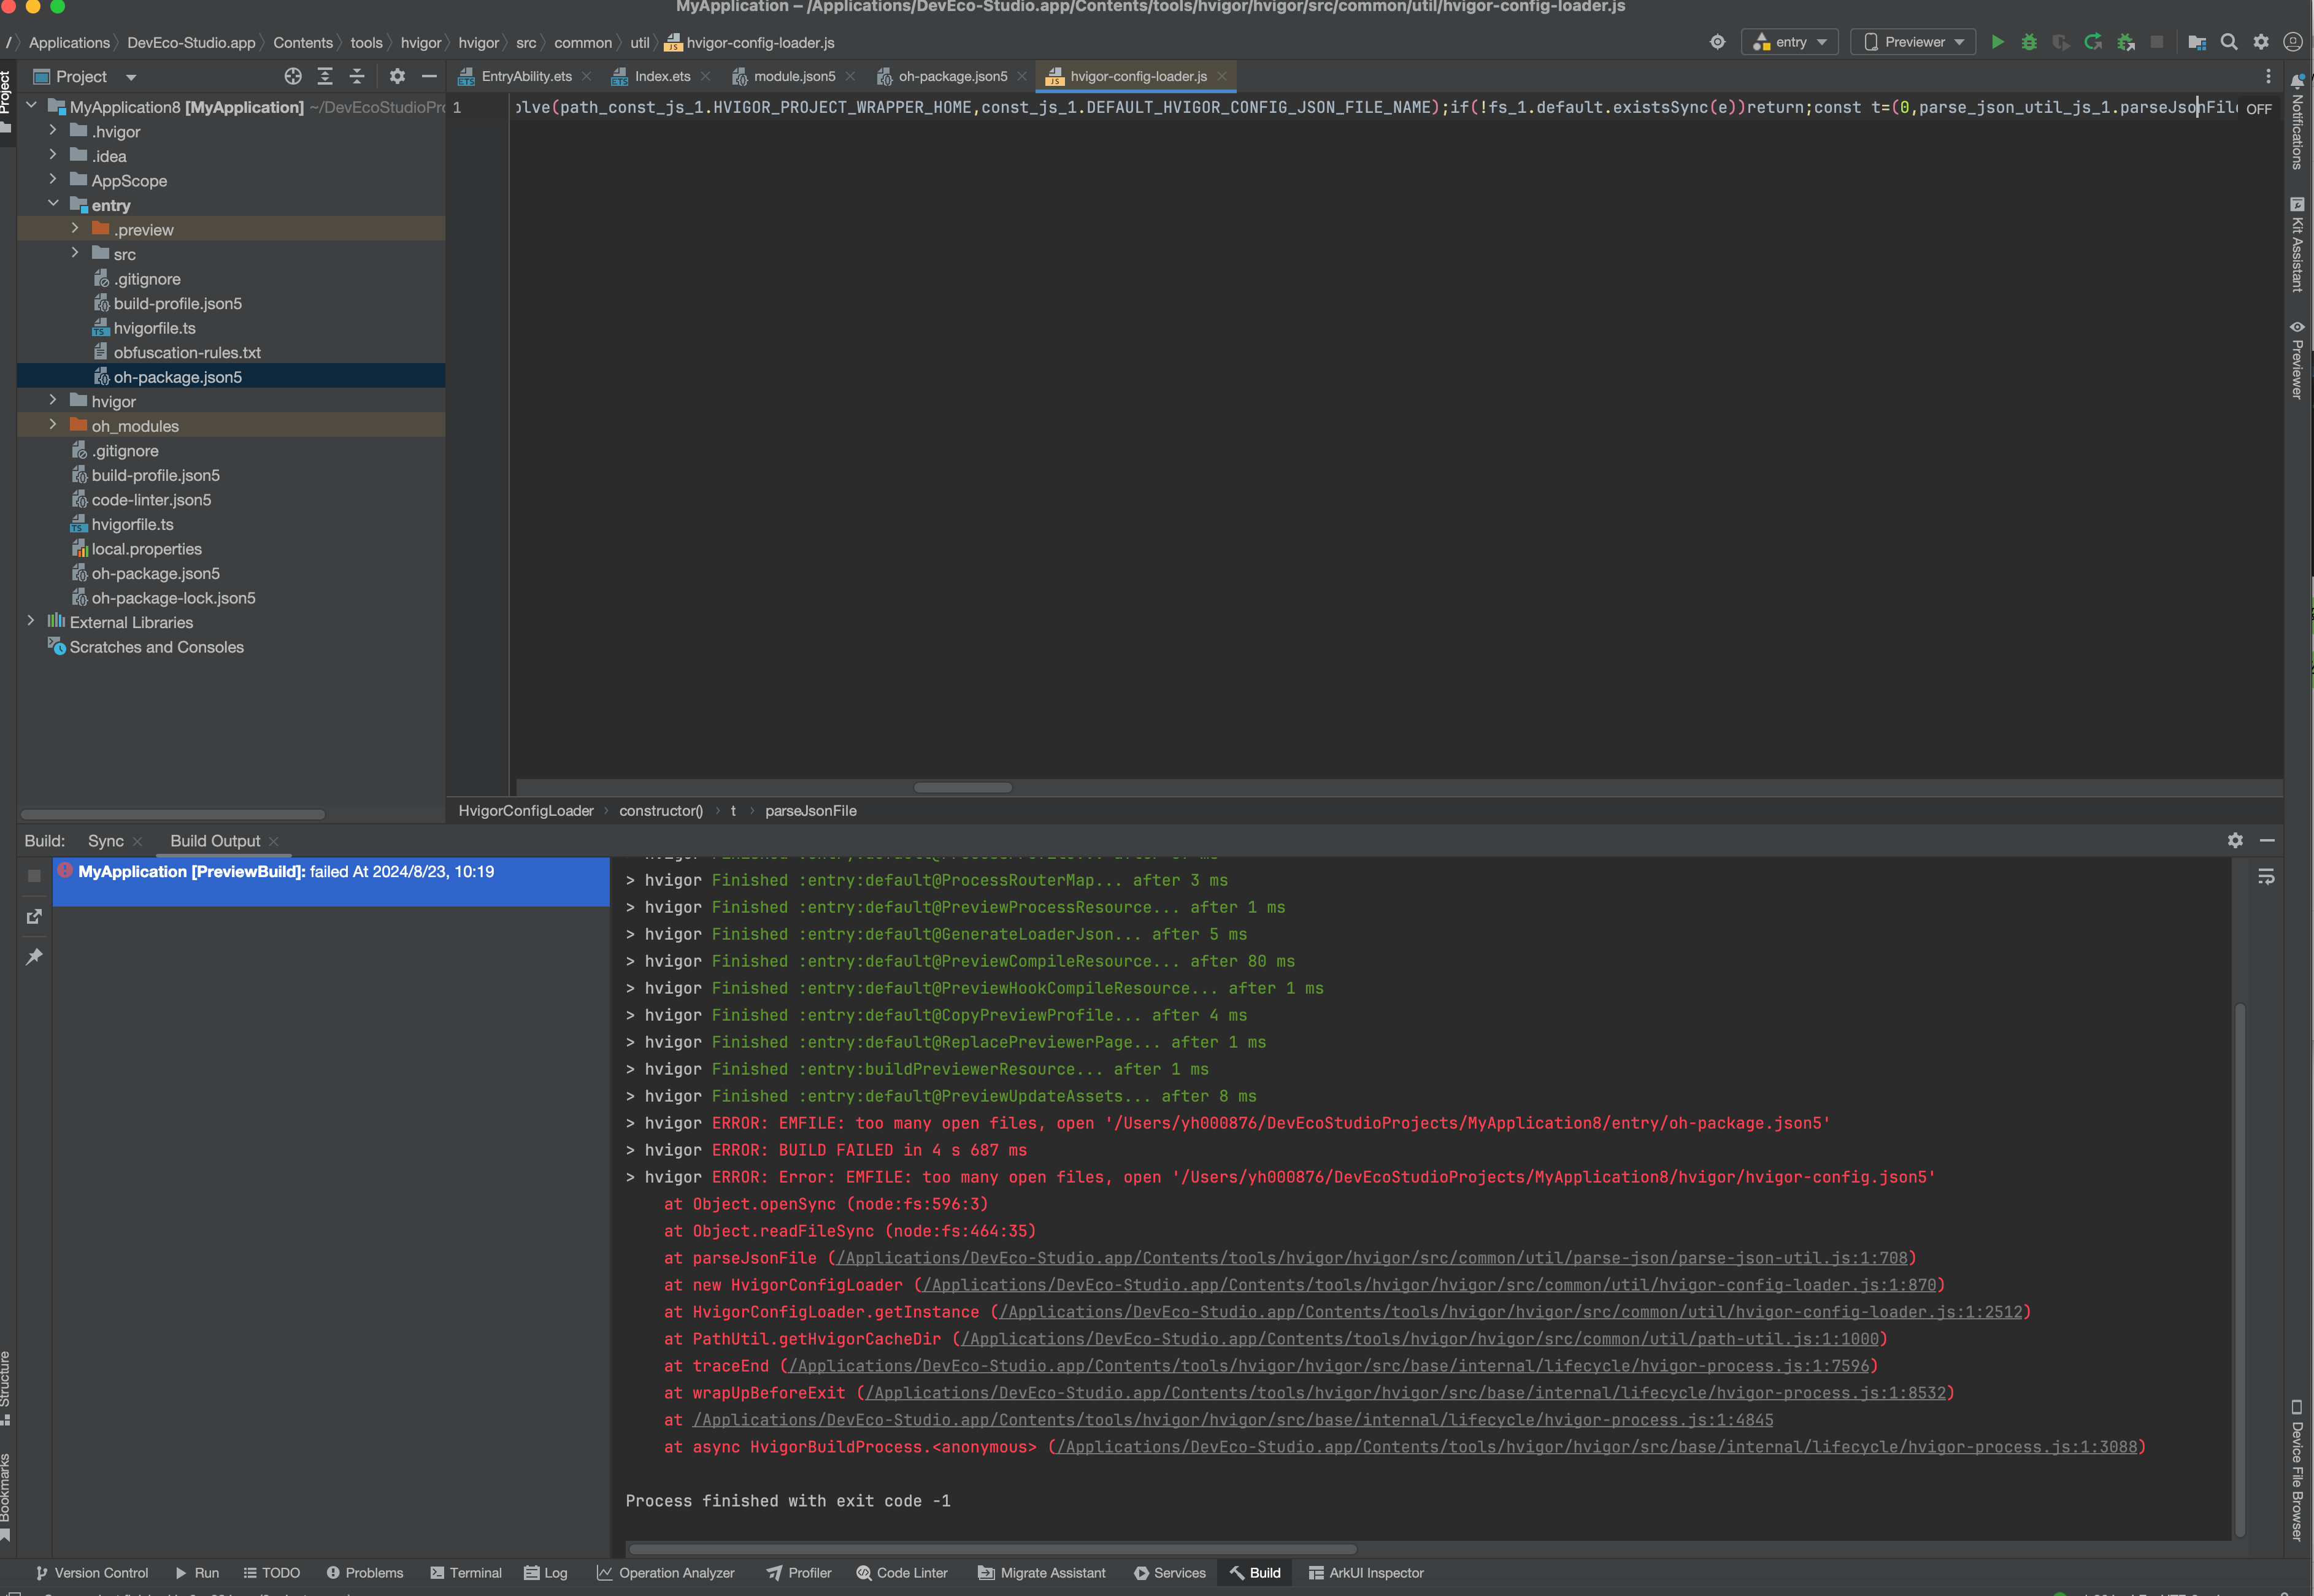
Task: Run the entry module
Action: pyautogui.click(x=1997, y=42)
